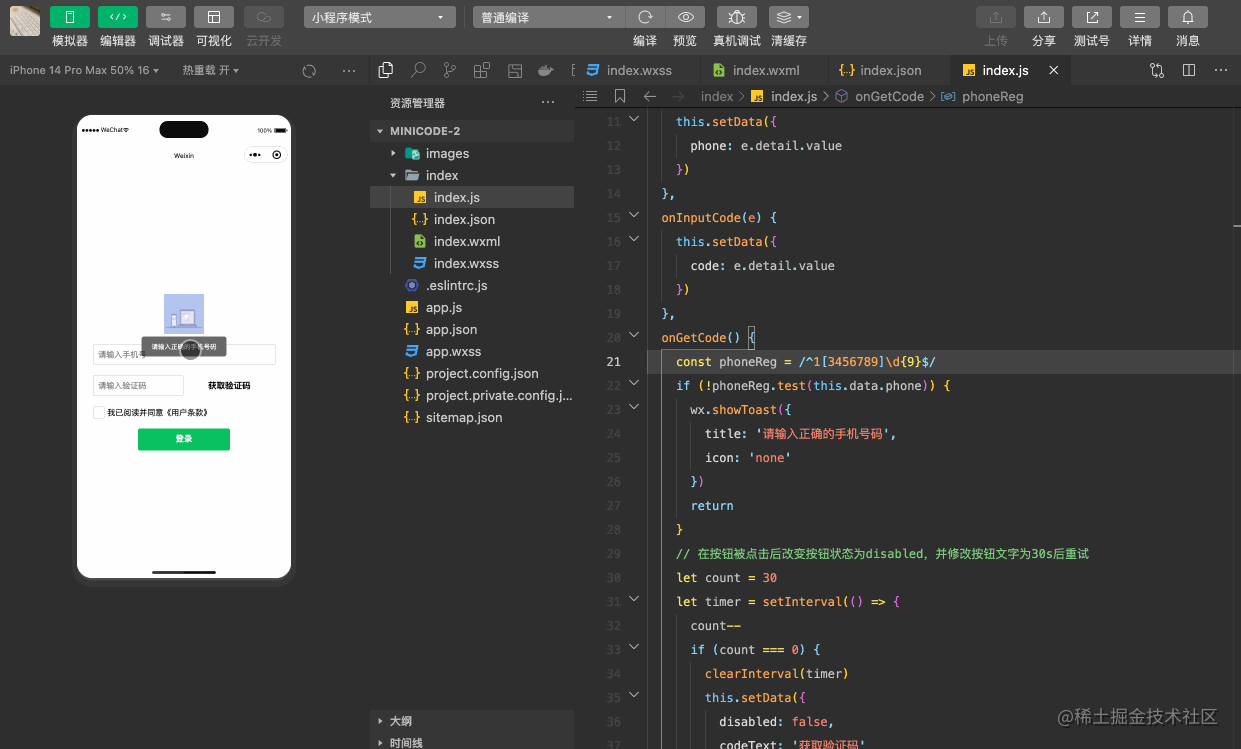Image resolution: width=1241 pixels, height=749 pixels.
Task: Switch to the index.json editor tab
Action: [888, 70]
